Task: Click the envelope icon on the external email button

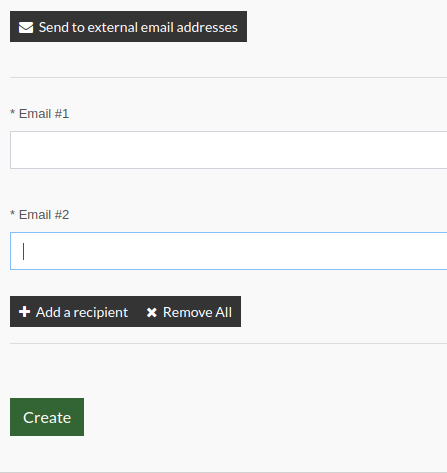Action: coord(26,27)
